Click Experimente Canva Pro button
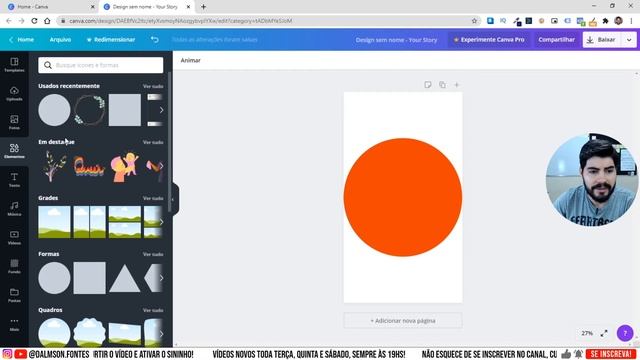The image size is (640, 360). point(489,40)
